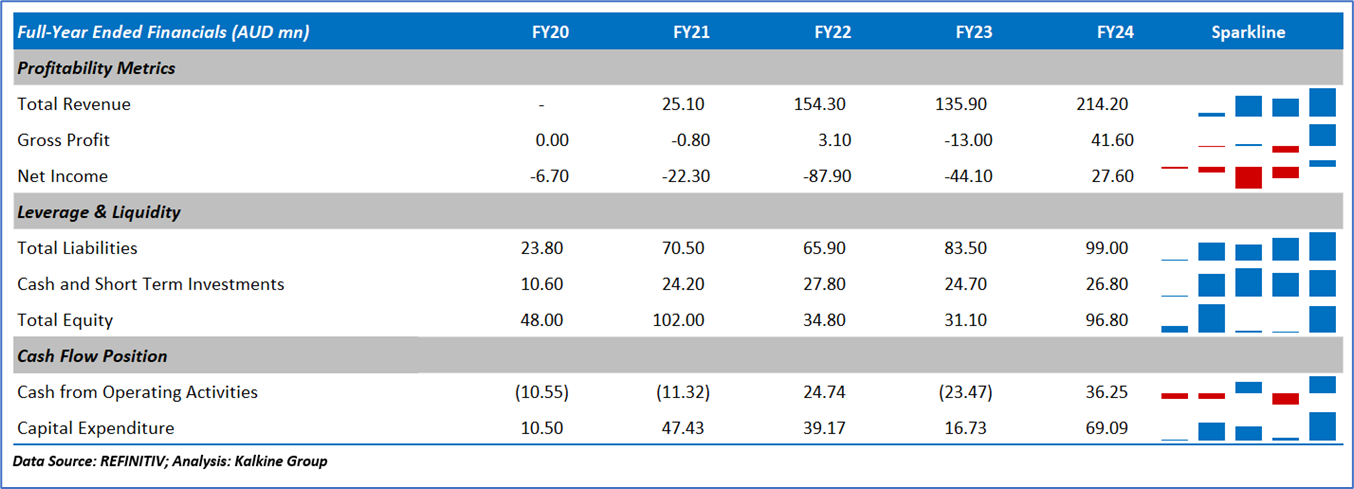The image size is (1354, 489).
Task: Select the Leverage & Liquidity section header
Action: click(x=98, y=212)
